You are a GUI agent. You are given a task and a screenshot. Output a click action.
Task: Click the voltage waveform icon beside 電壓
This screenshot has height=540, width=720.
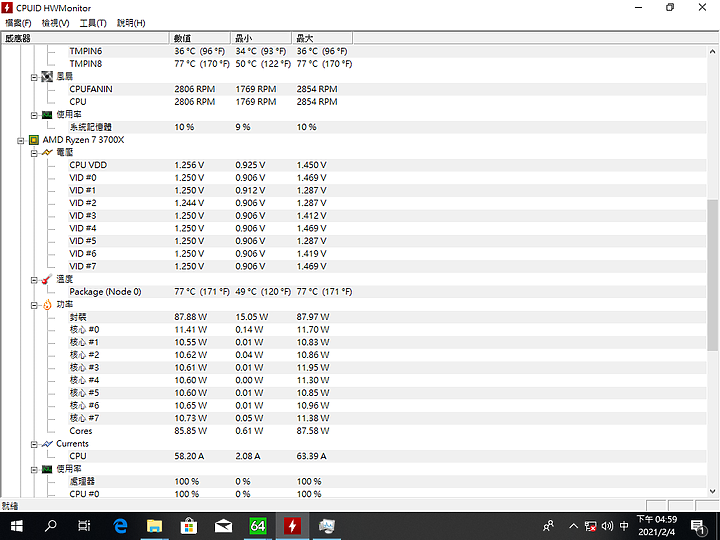coord(47,152)
